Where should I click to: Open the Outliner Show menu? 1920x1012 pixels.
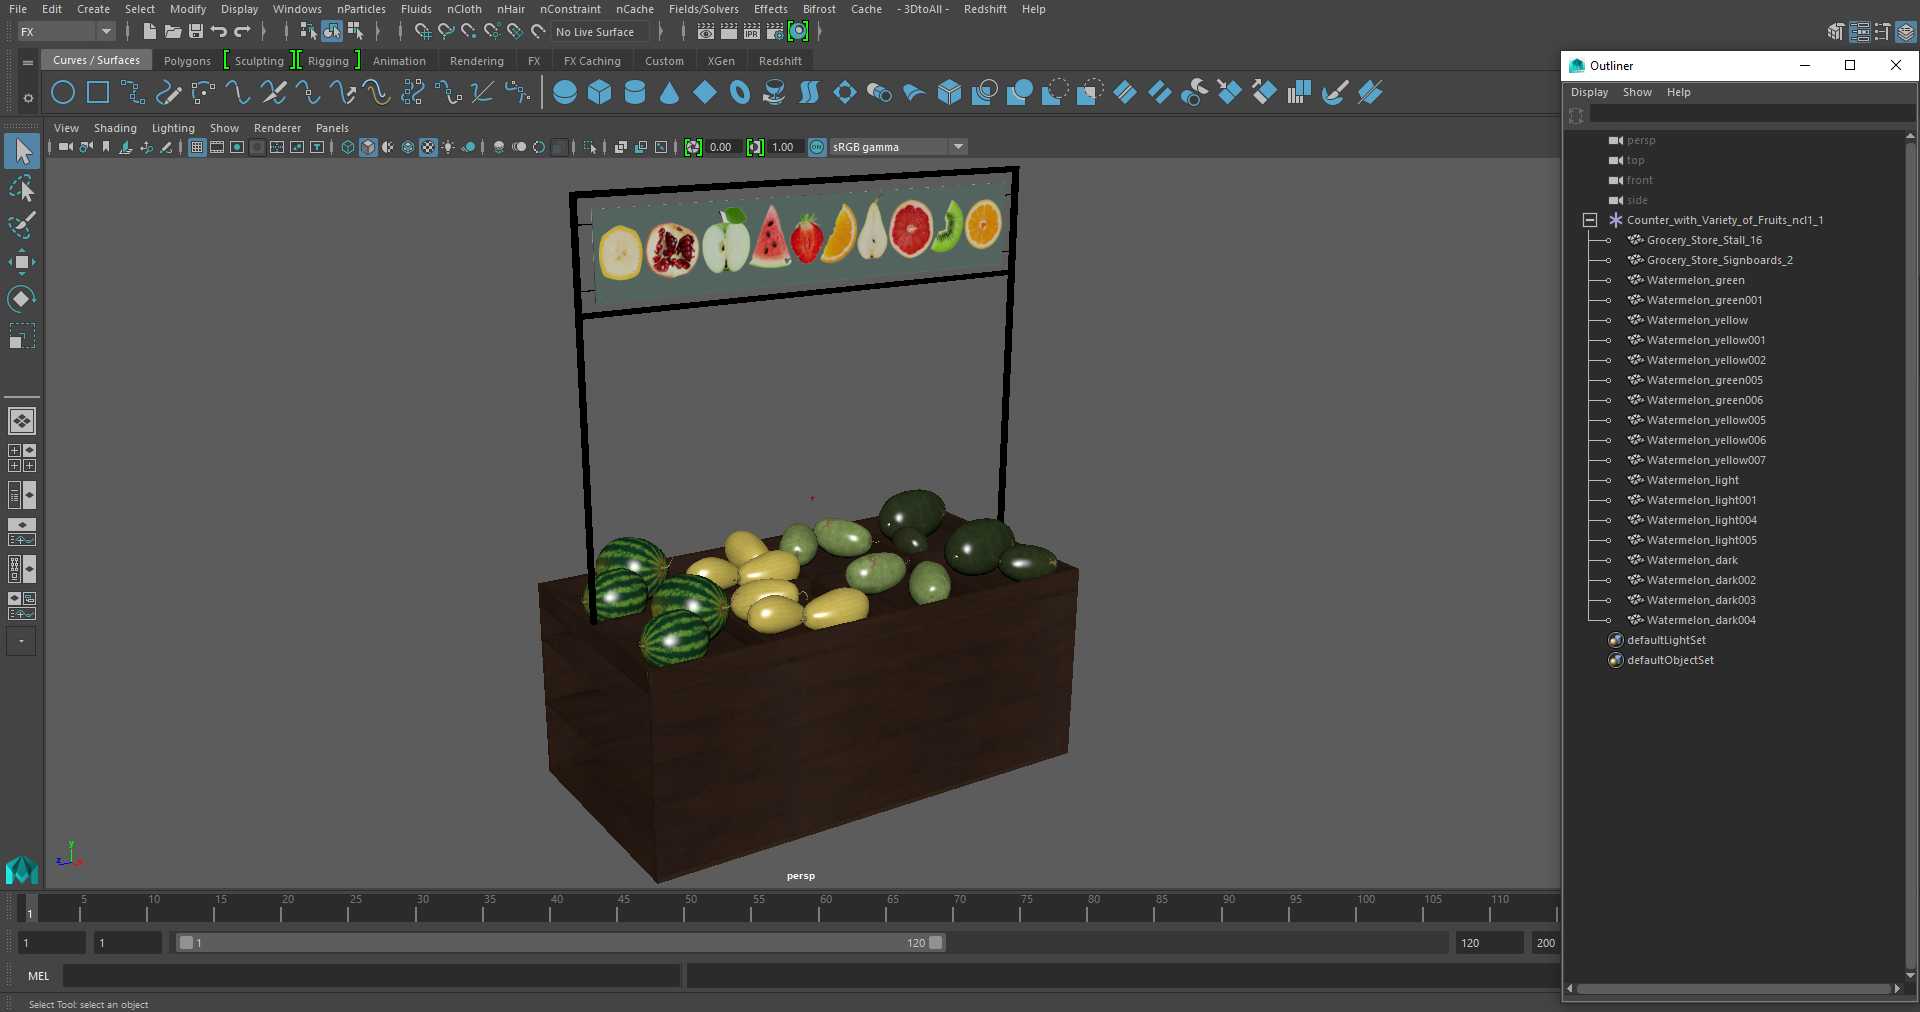point(1637,92)
